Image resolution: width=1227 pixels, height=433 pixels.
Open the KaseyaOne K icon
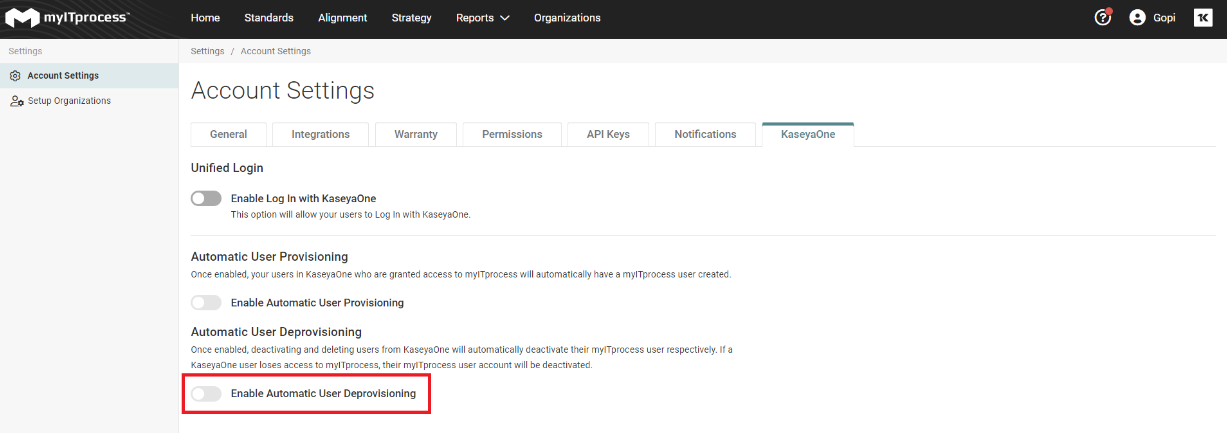pyautogui.click(x=1203, y=18)
